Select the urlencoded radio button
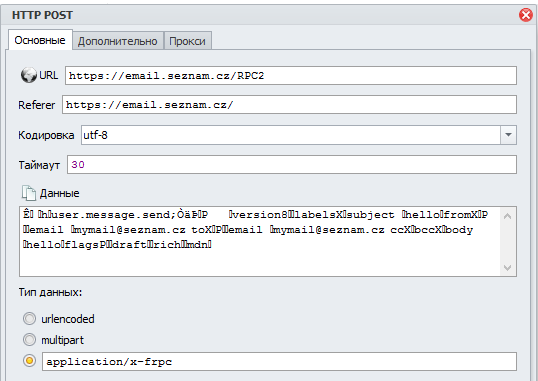This screenshot has height=381, width=538. point(29,319)
